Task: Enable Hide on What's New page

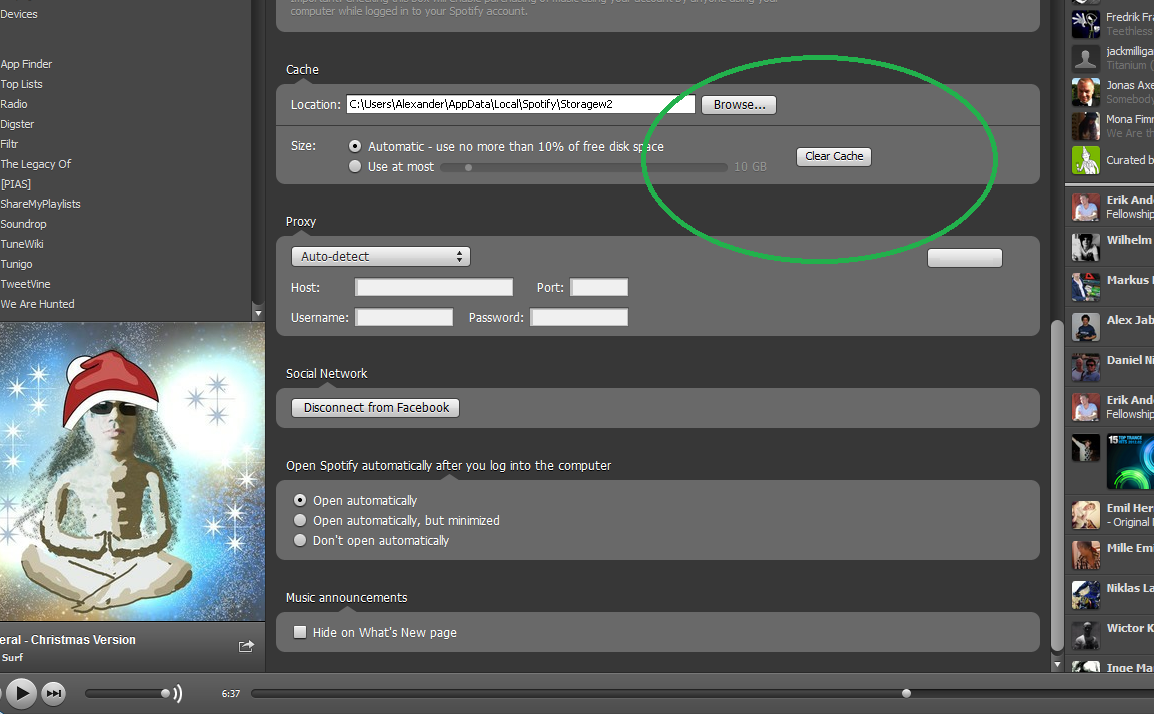Action: point(300,633)
